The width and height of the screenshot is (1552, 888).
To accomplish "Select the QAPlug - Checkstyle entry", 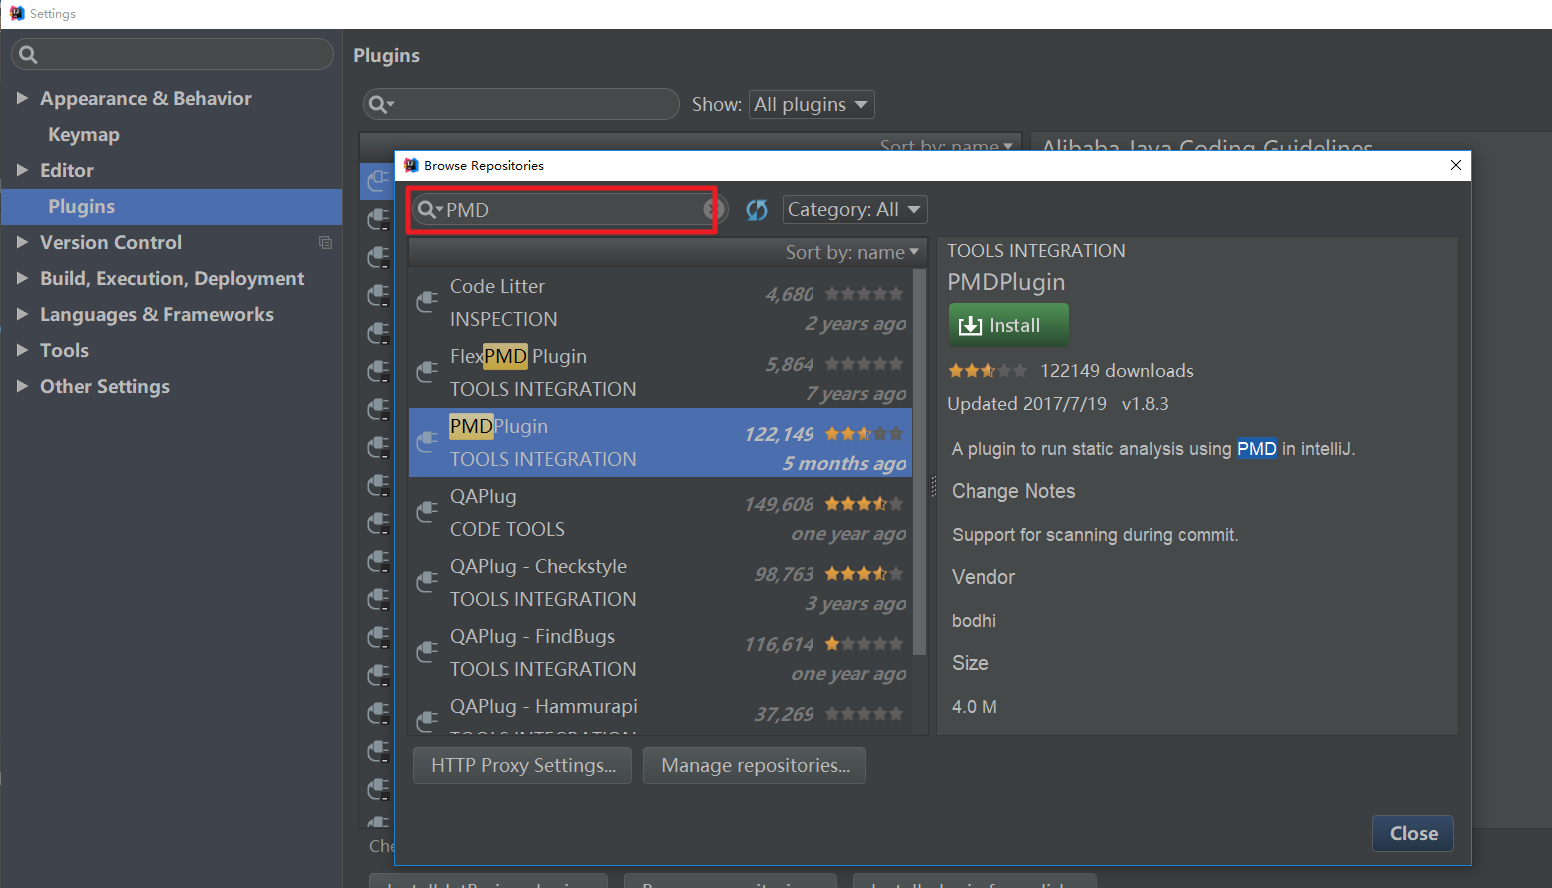I will [x=660, y=582].
